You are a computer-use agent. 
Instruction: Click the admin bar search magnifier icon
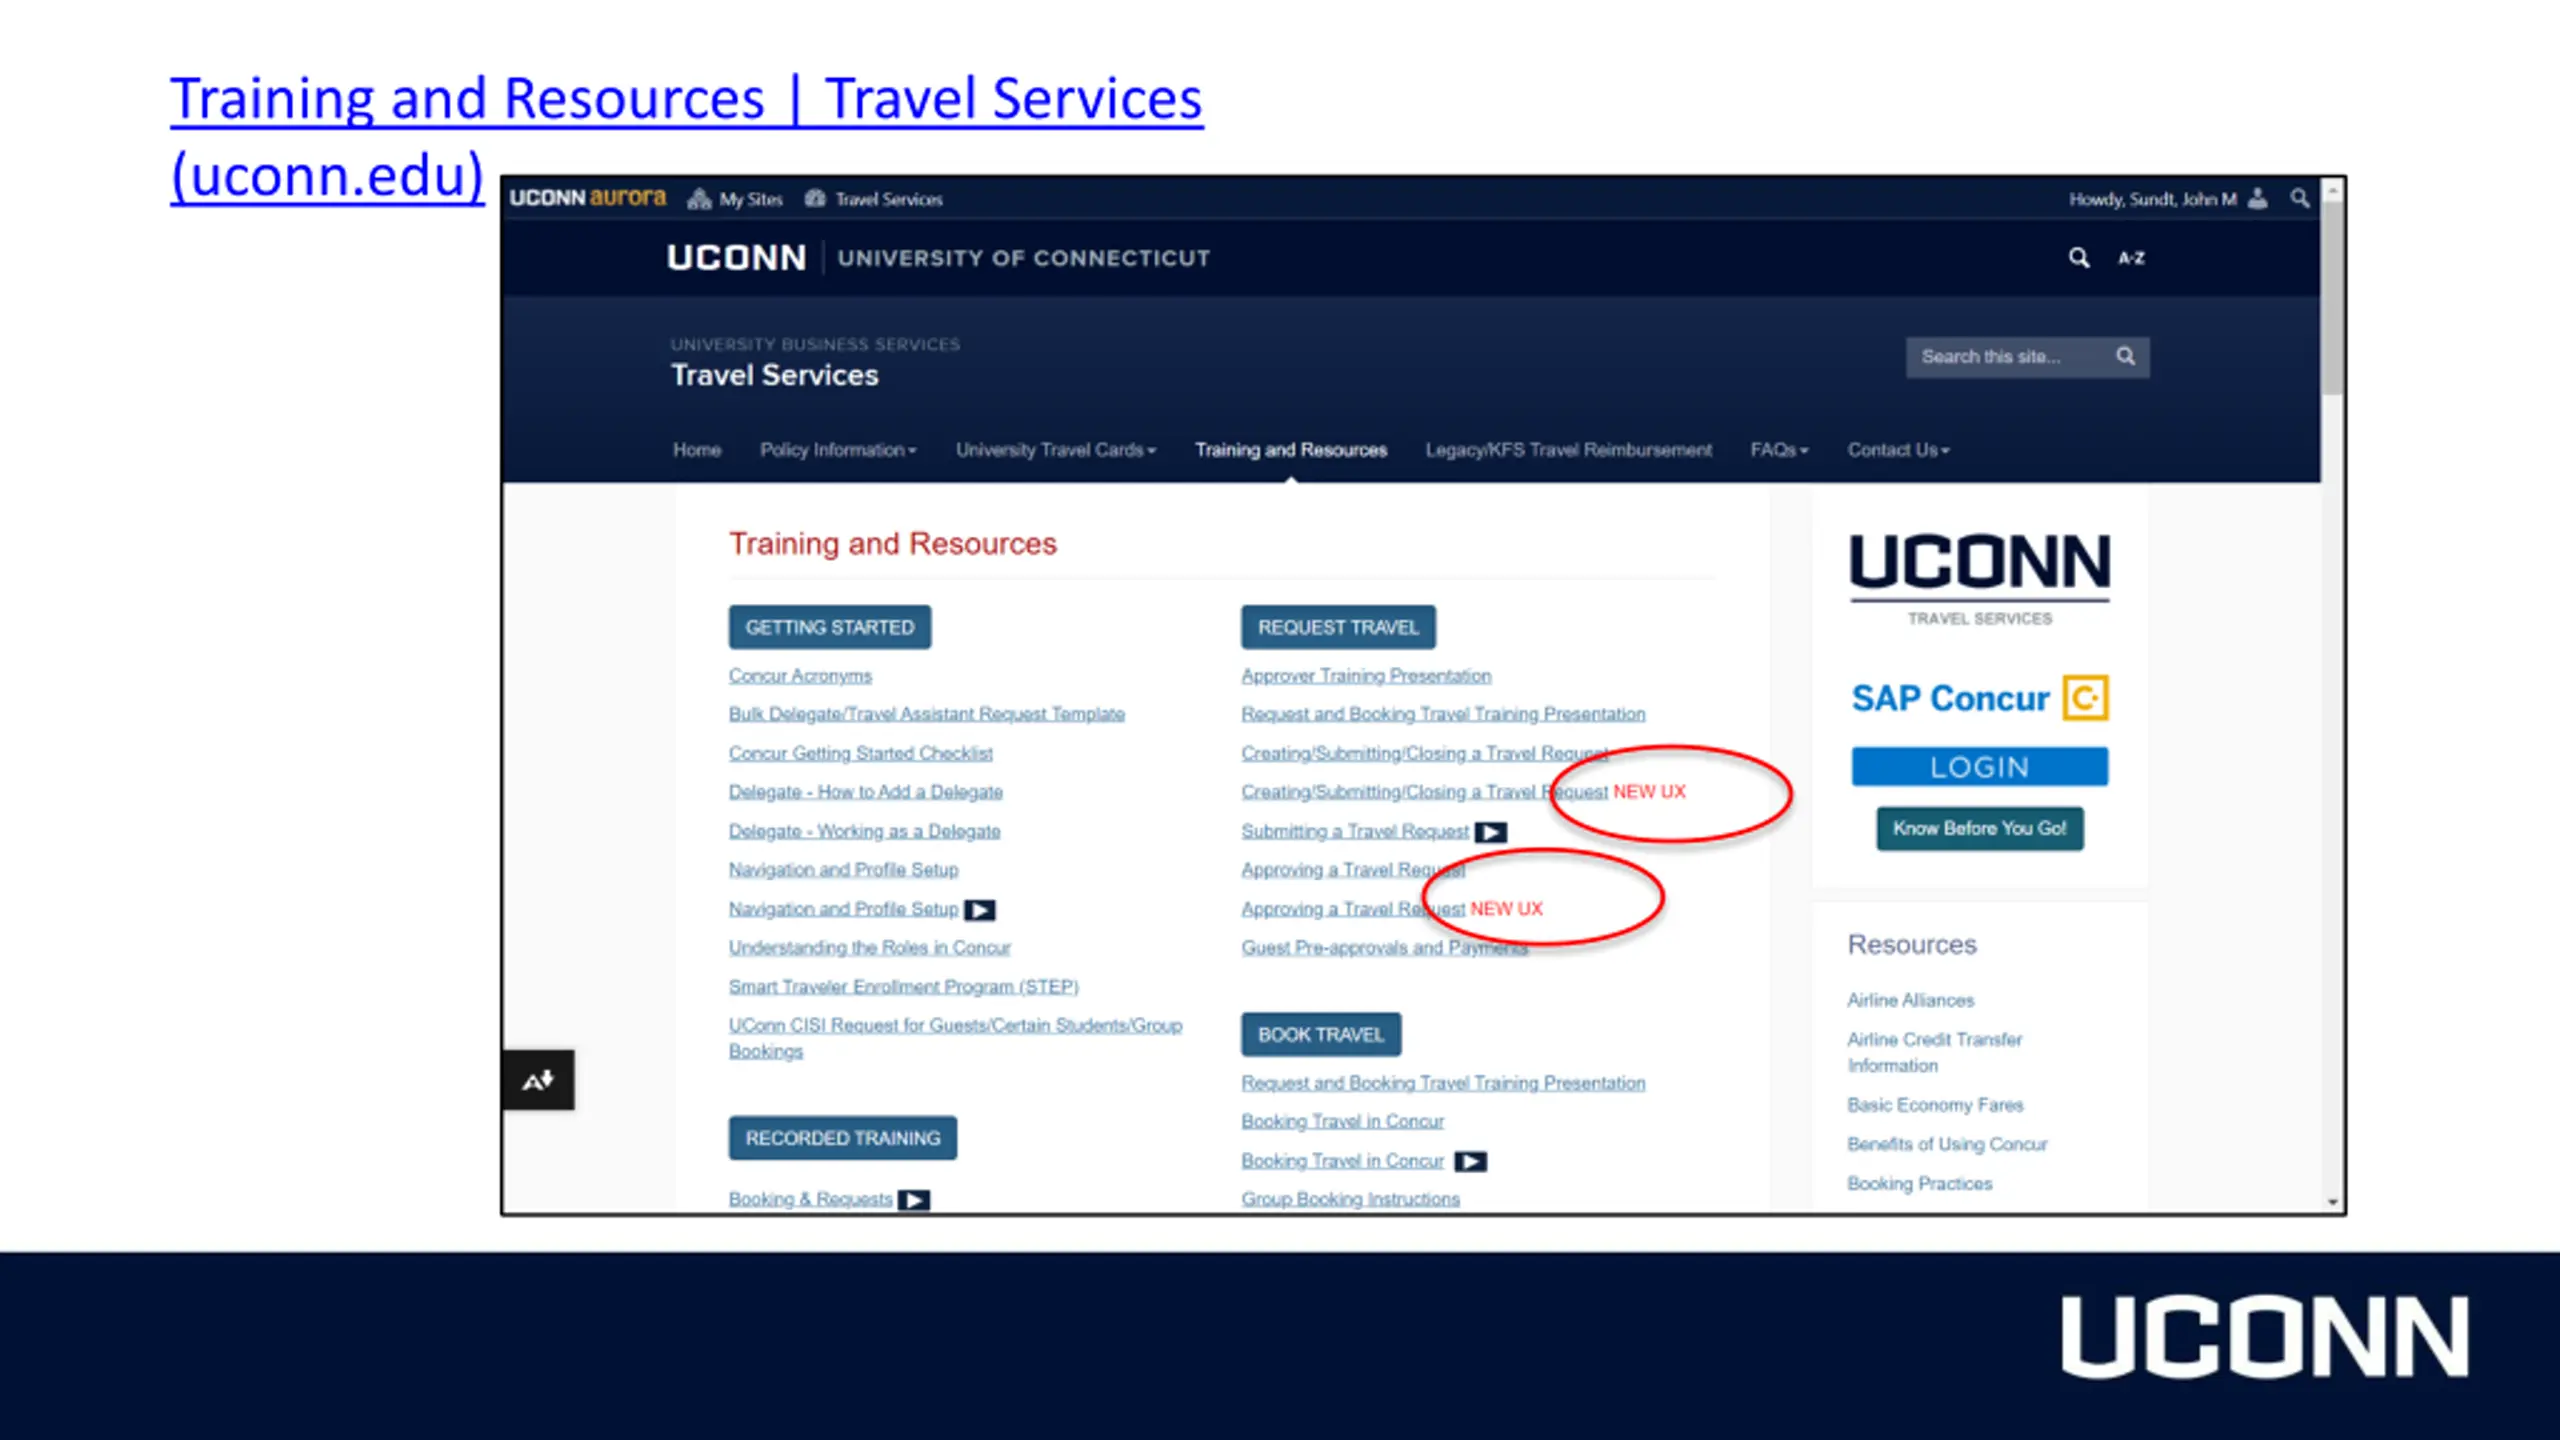point(2300,198)
